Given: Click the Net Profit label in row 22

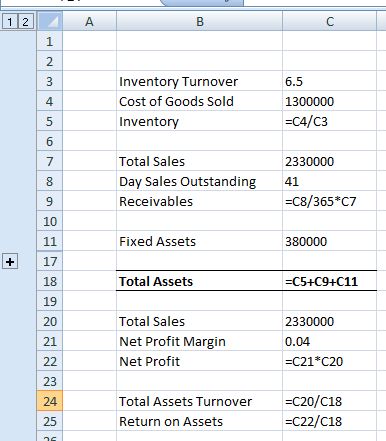Looking at the screenshot, I should [199, 361].
